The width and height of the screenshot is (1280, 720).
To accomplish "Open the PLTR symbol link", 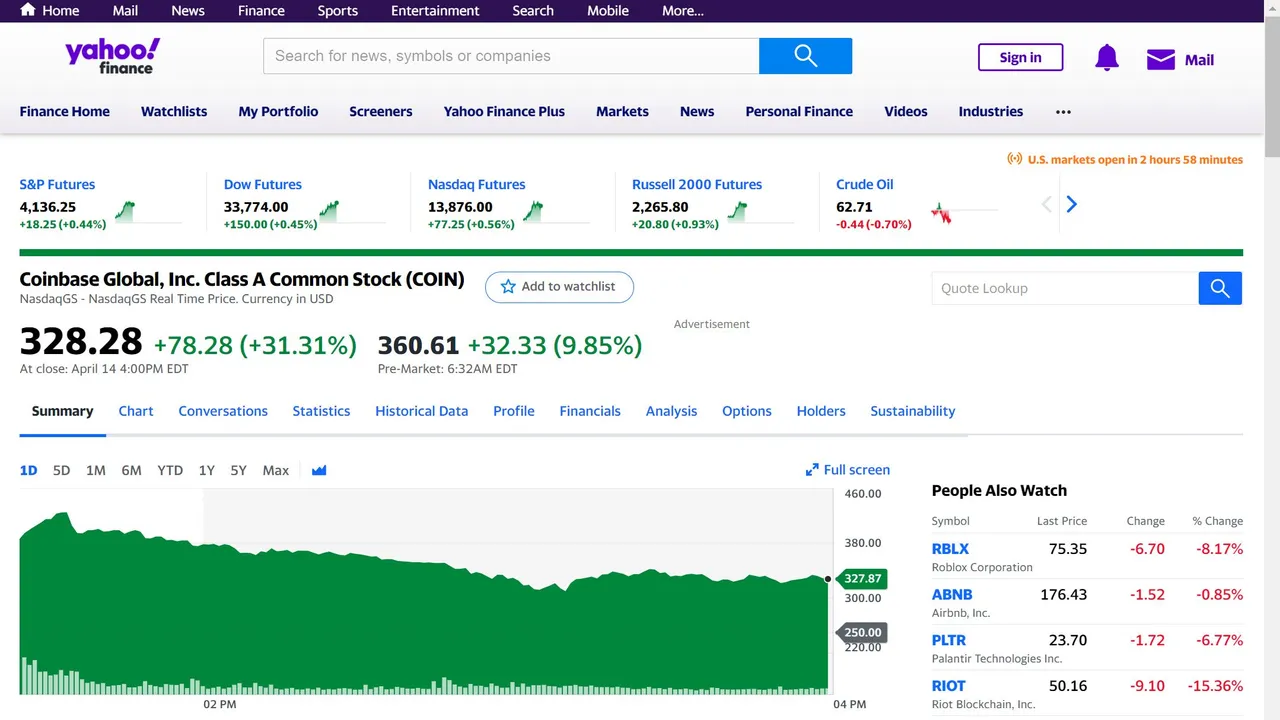I will pyautogui.click(x=949, y=640).
